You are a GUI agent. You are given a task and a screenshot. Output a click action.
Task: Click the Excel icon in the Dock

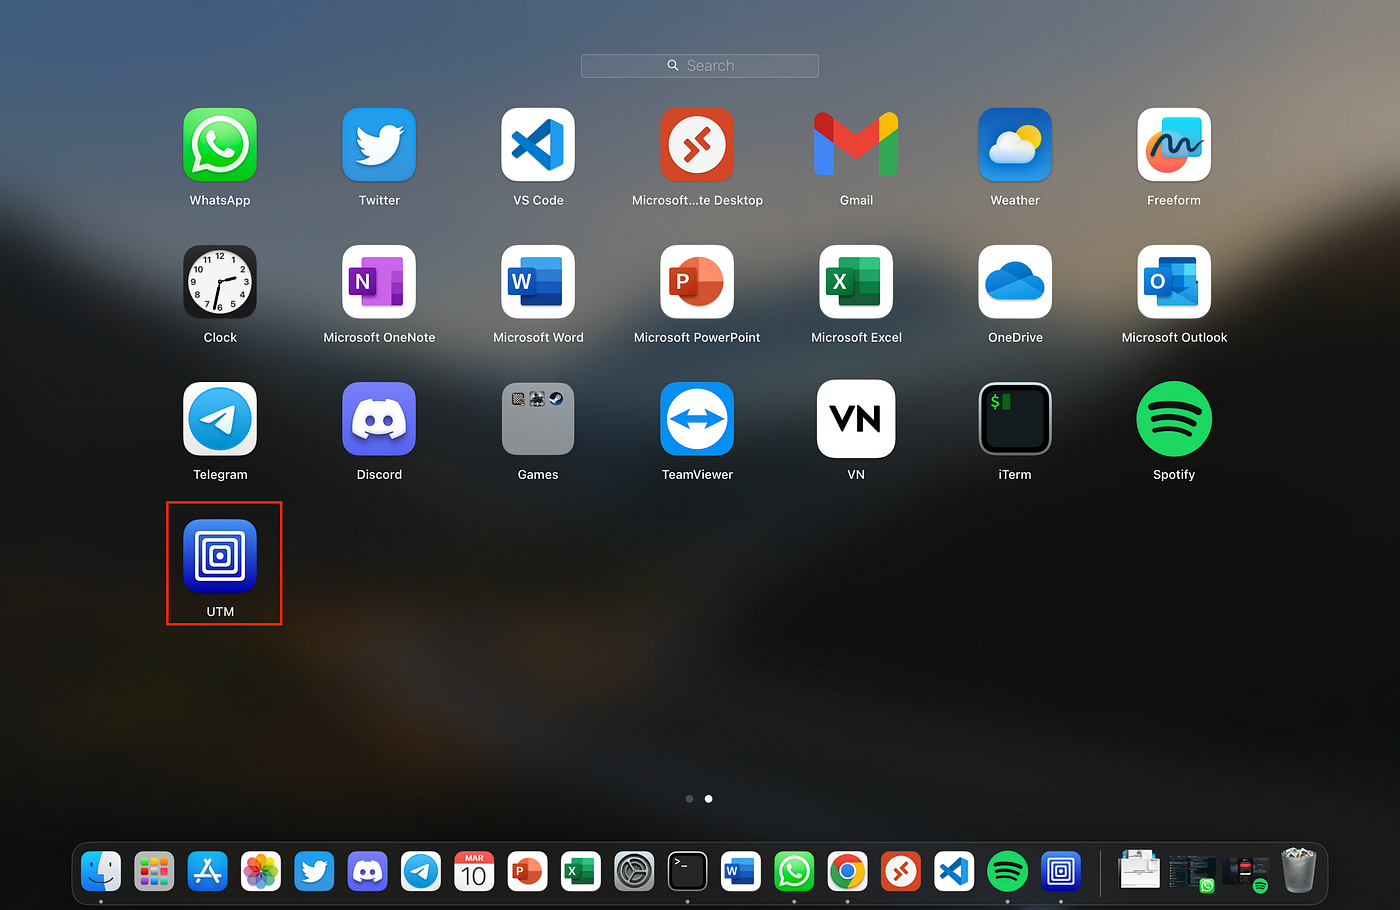(581, 872)
